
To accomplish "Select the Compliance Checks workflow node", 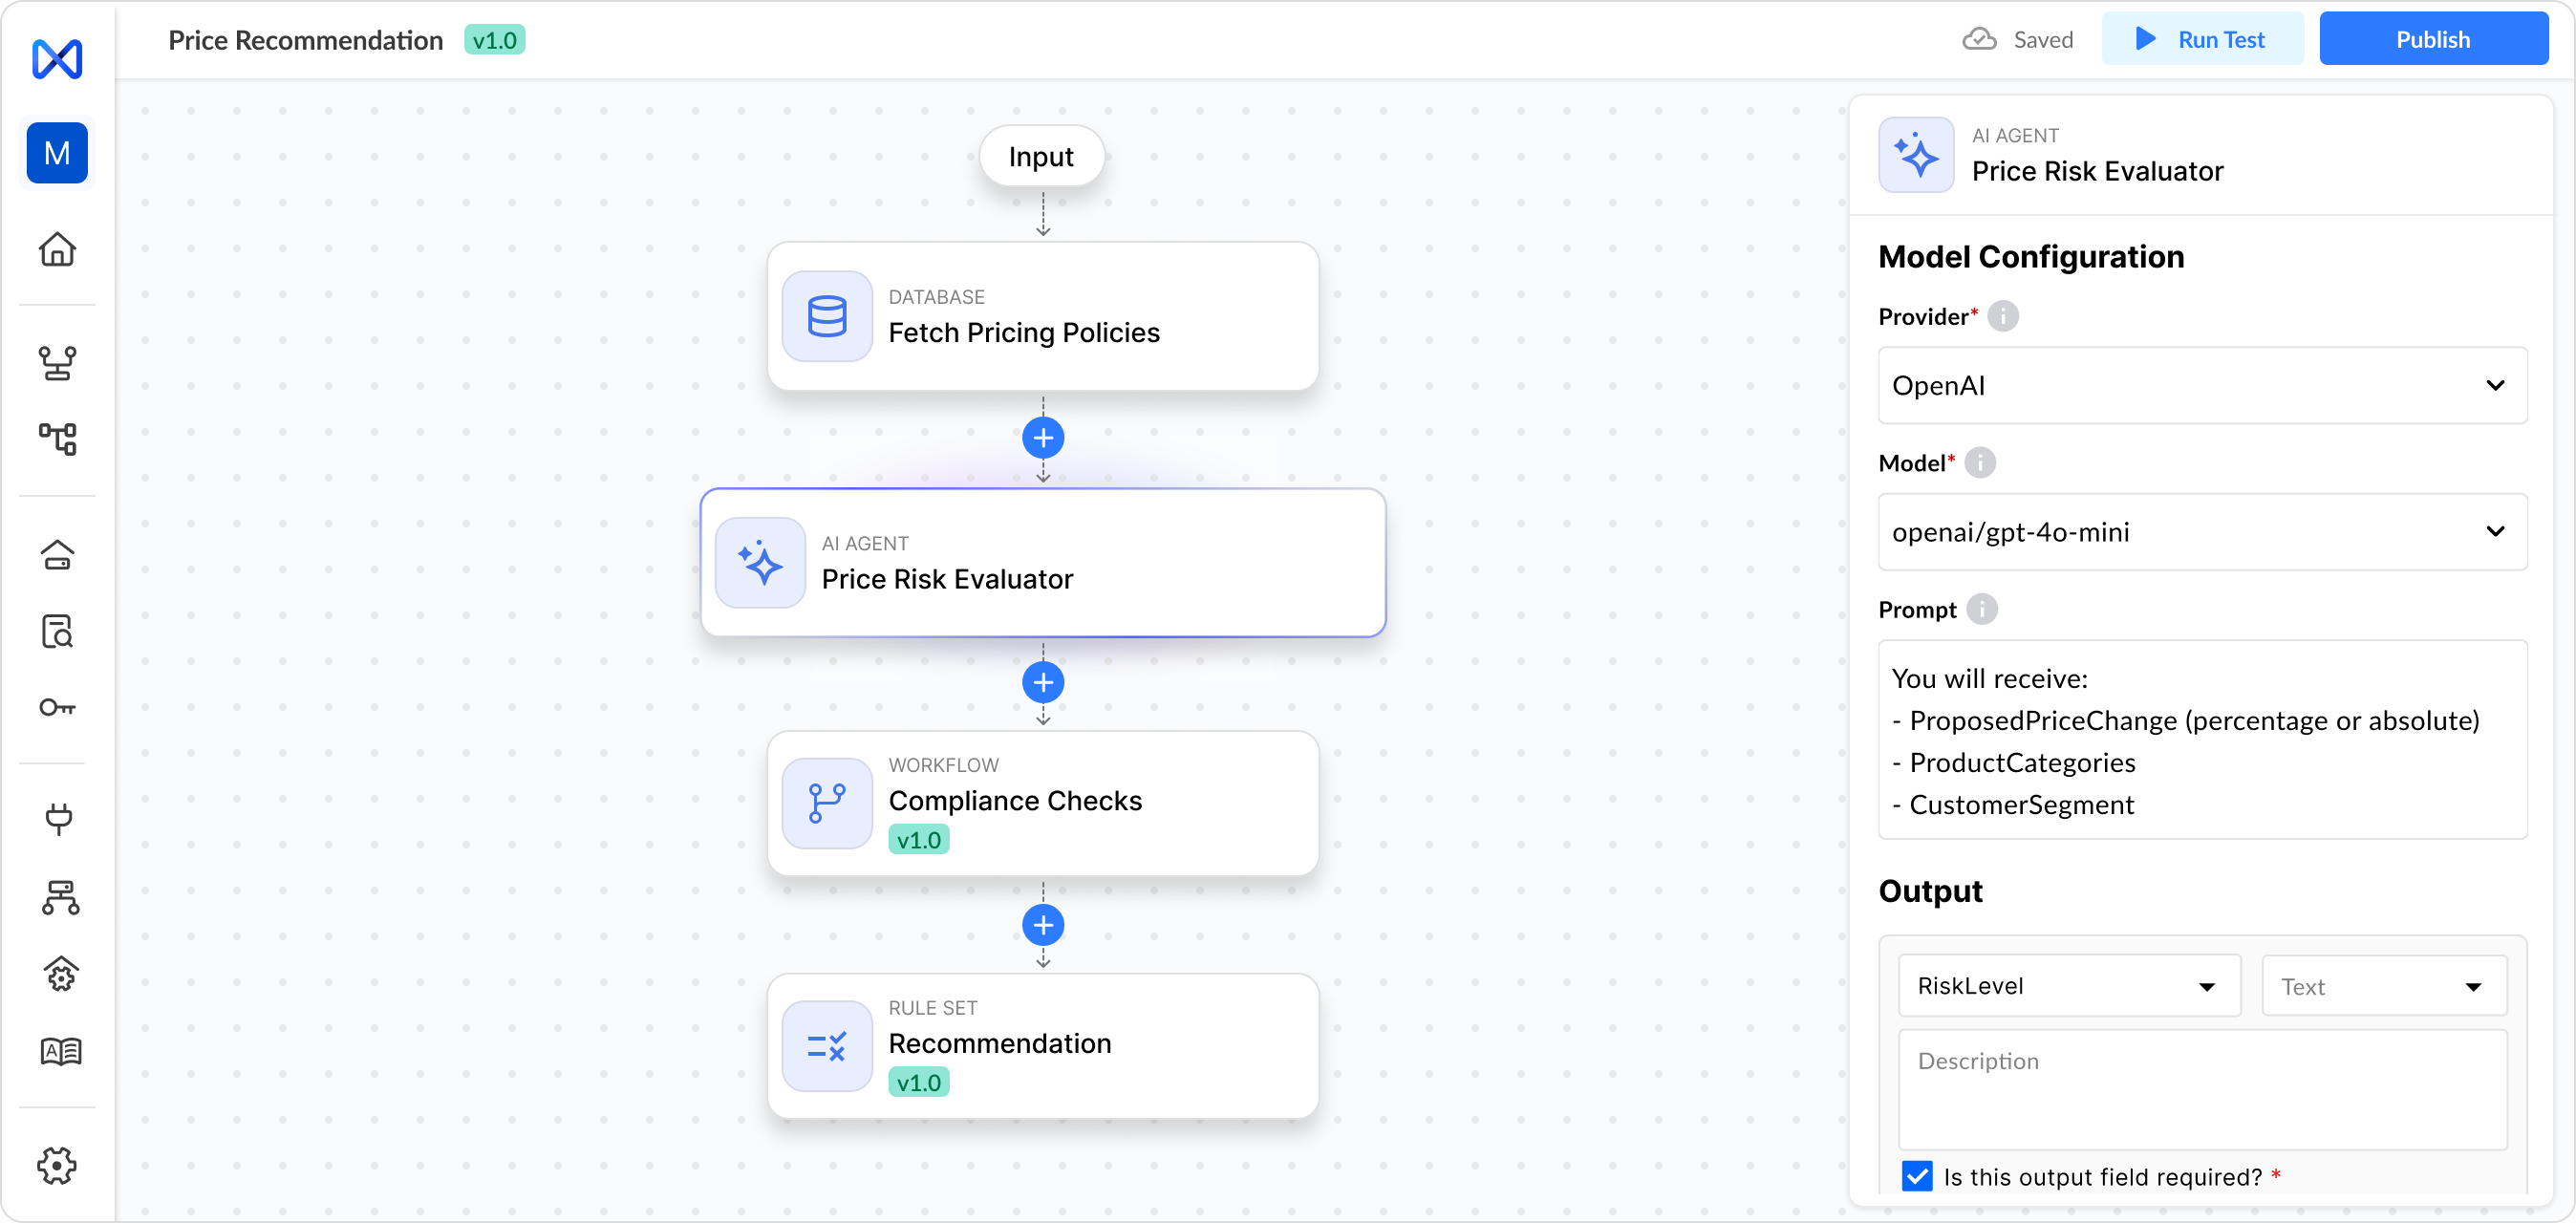I will click(1043, 803).
